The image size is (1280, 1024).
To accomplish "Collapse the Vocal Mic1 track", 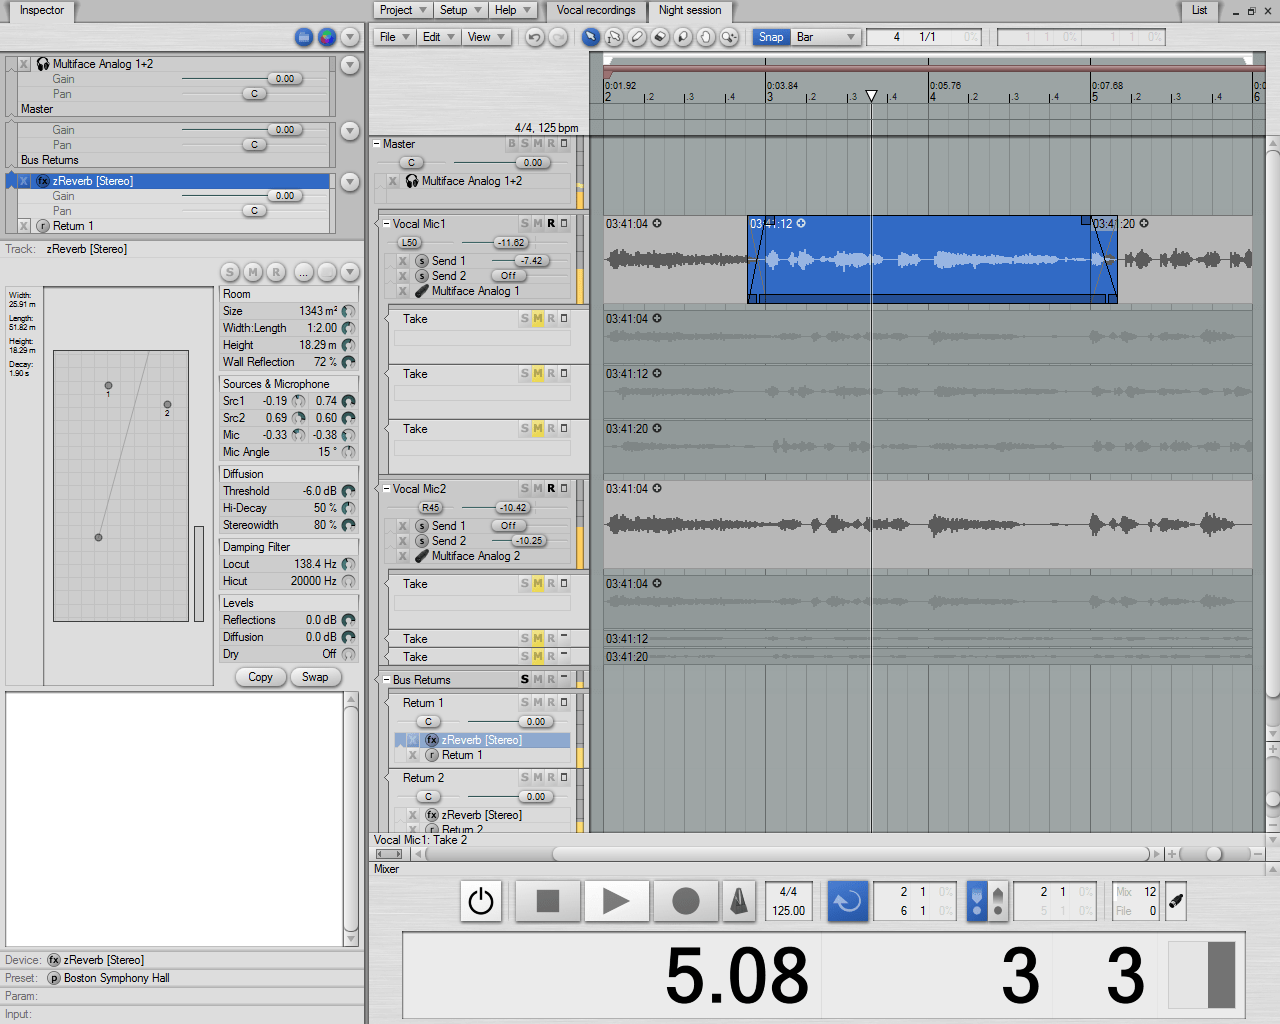I will pos(387,224).
